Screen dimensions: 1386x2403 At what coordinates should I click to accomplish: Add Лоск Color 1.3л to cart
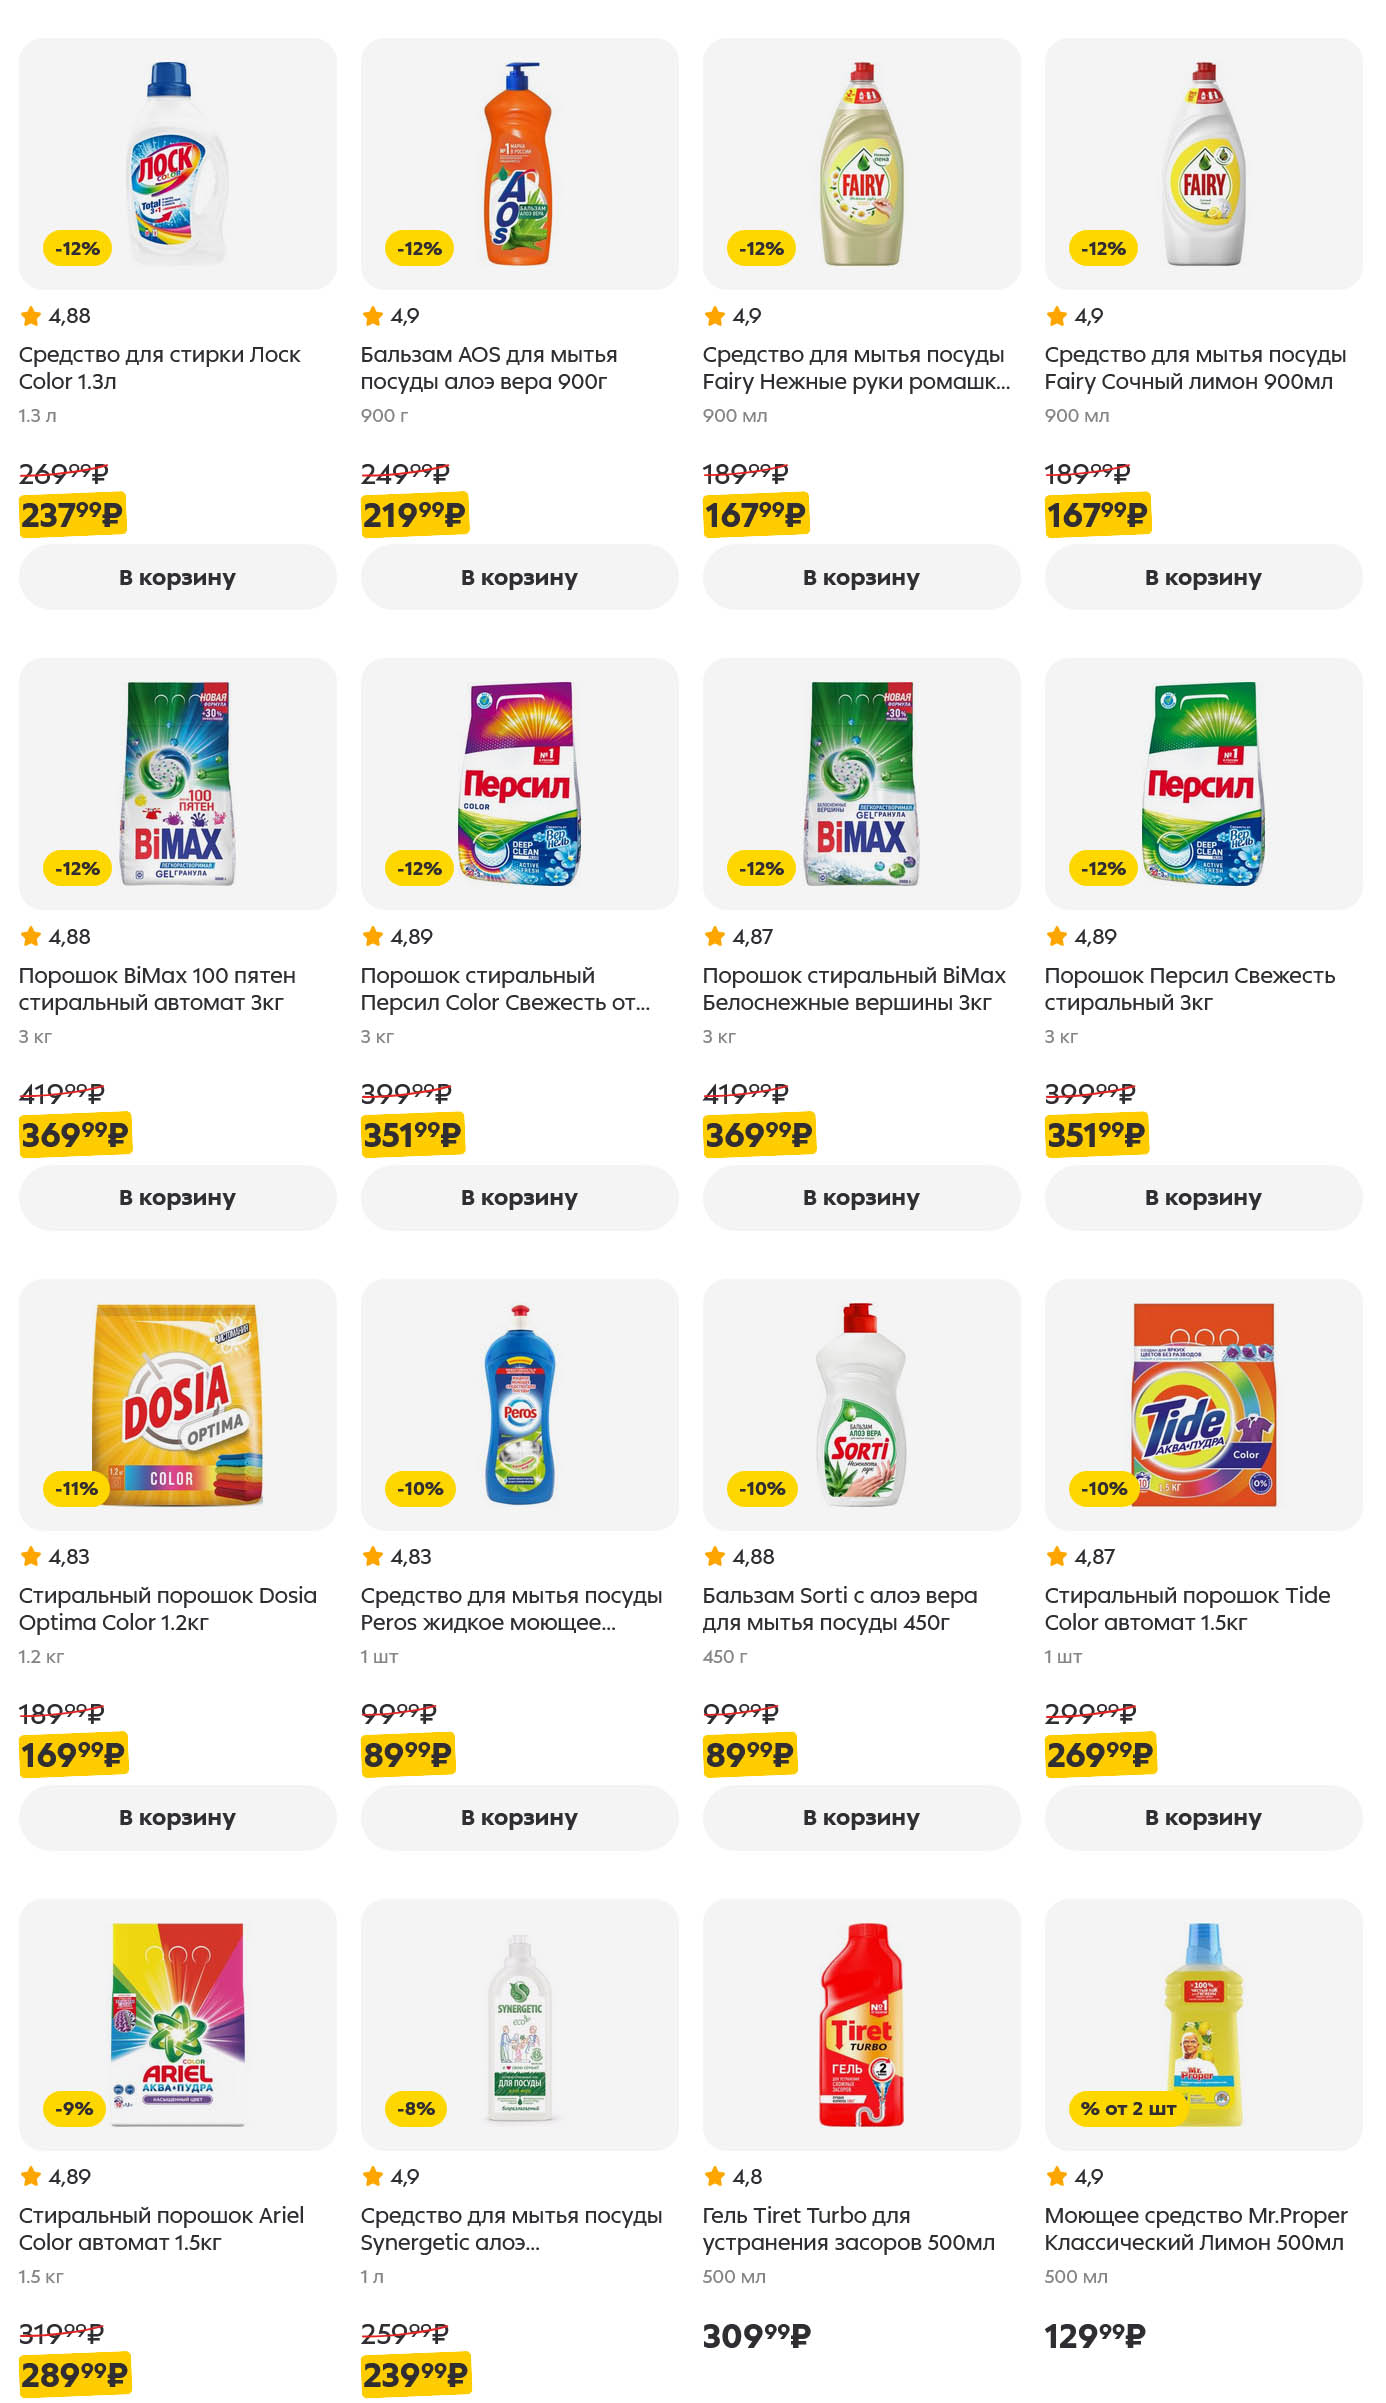click(177, 577)
